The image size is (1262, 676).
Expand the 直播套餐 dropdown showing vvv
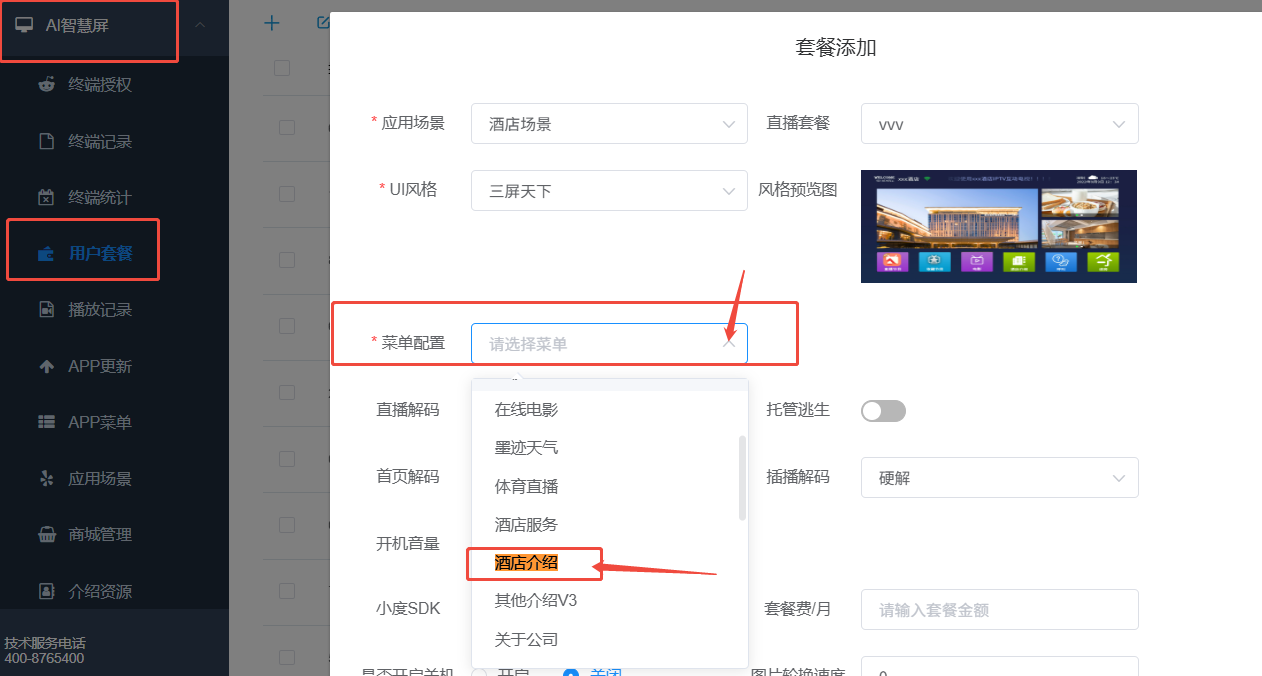[998, 124]
